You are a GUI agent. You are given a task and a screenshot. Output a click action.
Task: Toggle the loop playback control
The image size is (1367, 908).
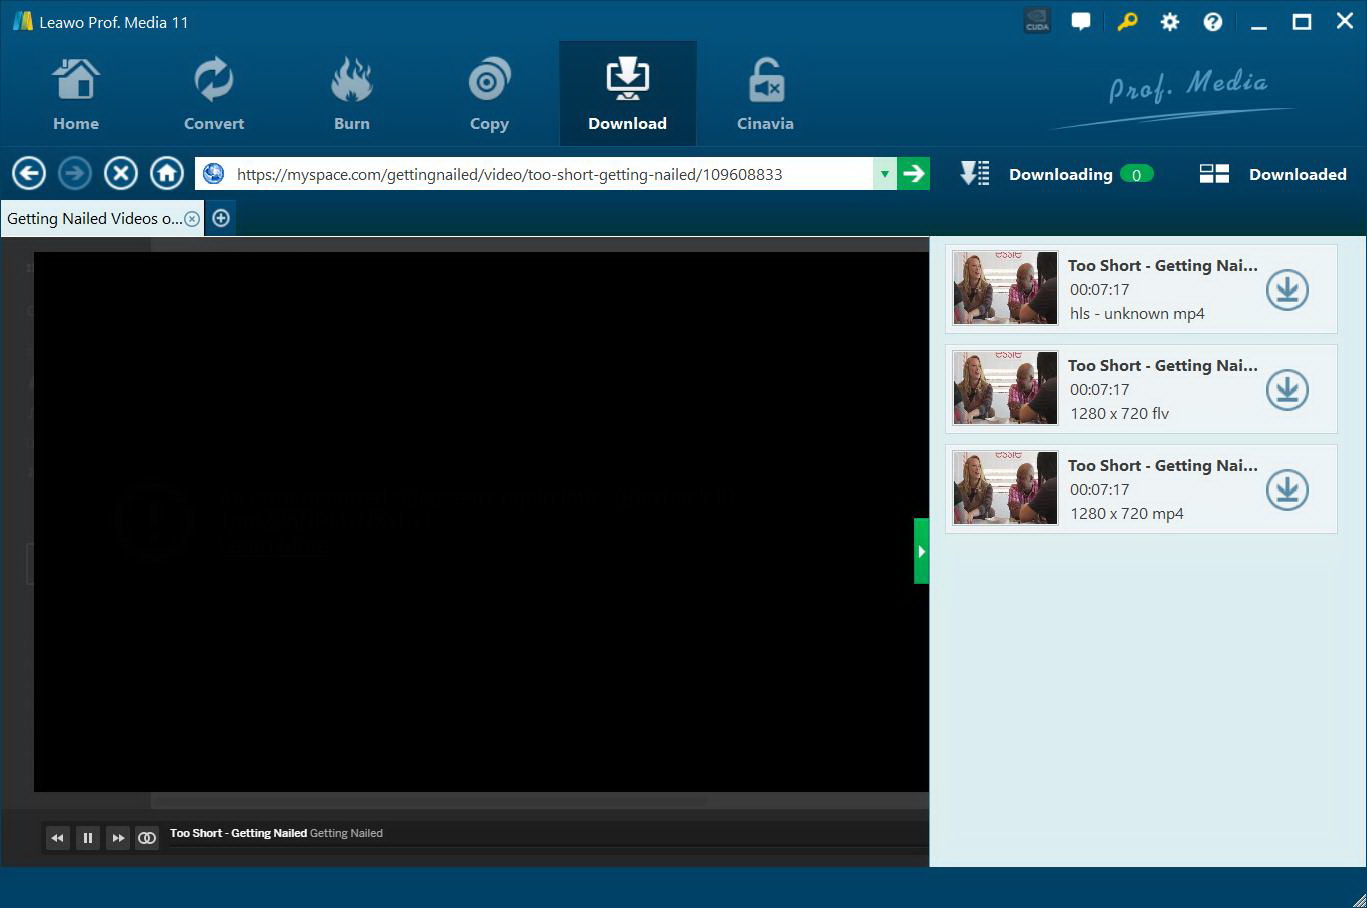[x=147, y=837]
